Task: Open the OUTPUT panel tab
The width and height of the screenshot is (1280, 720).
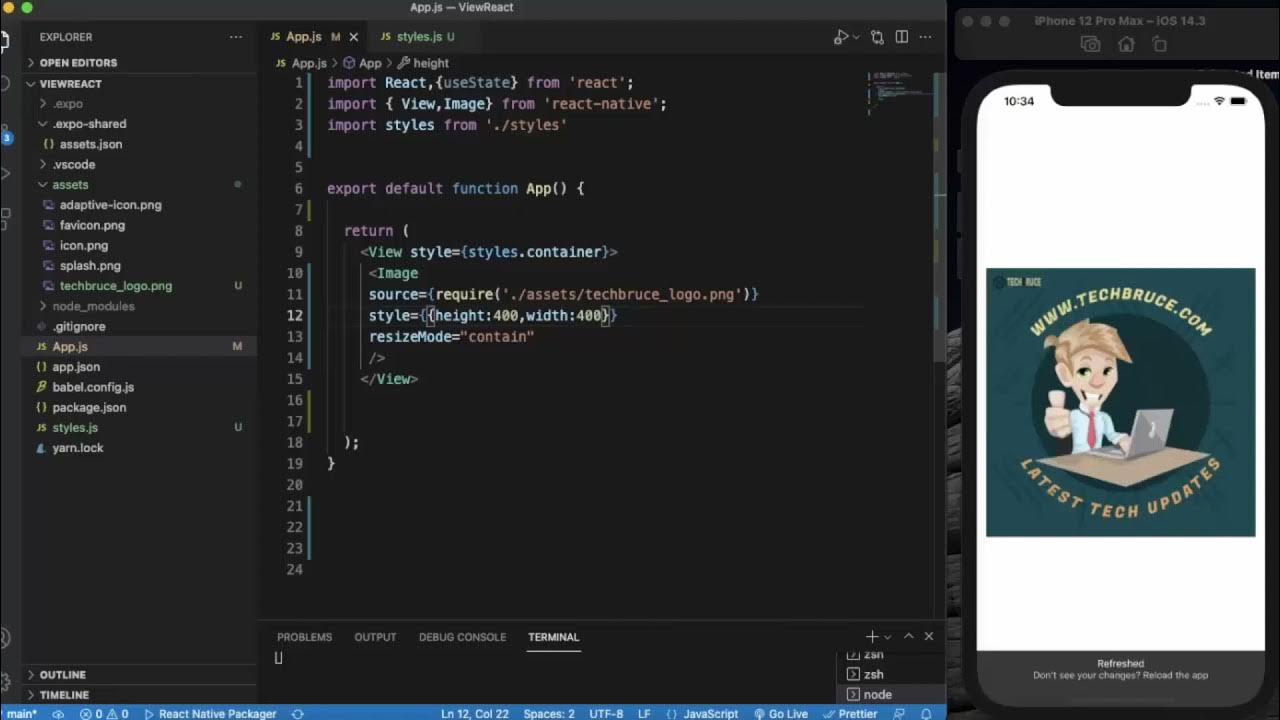Action: [375, 637]
